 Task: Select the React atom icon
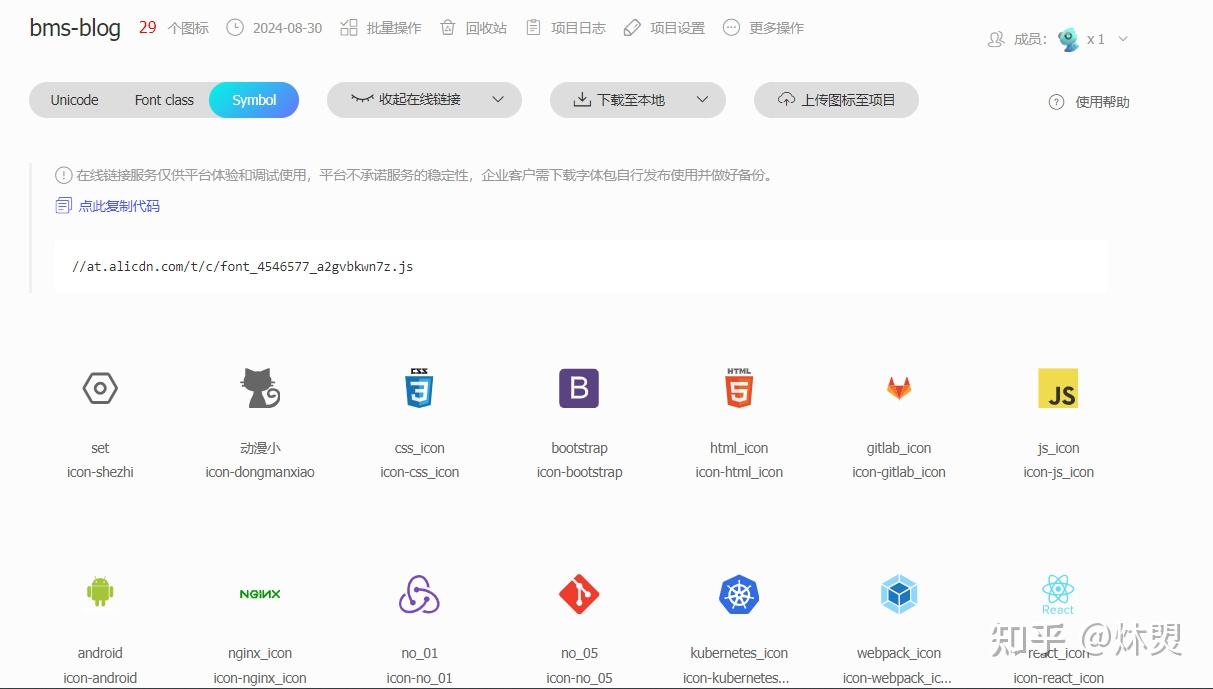click(1058, 594)
